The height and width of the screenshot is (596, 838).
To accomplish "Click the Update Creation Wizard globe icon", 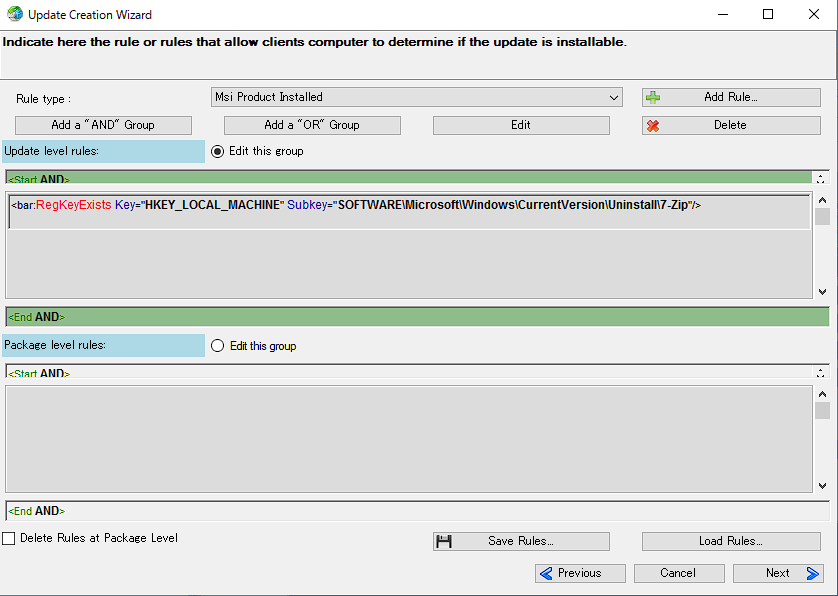I will point(15,14).
